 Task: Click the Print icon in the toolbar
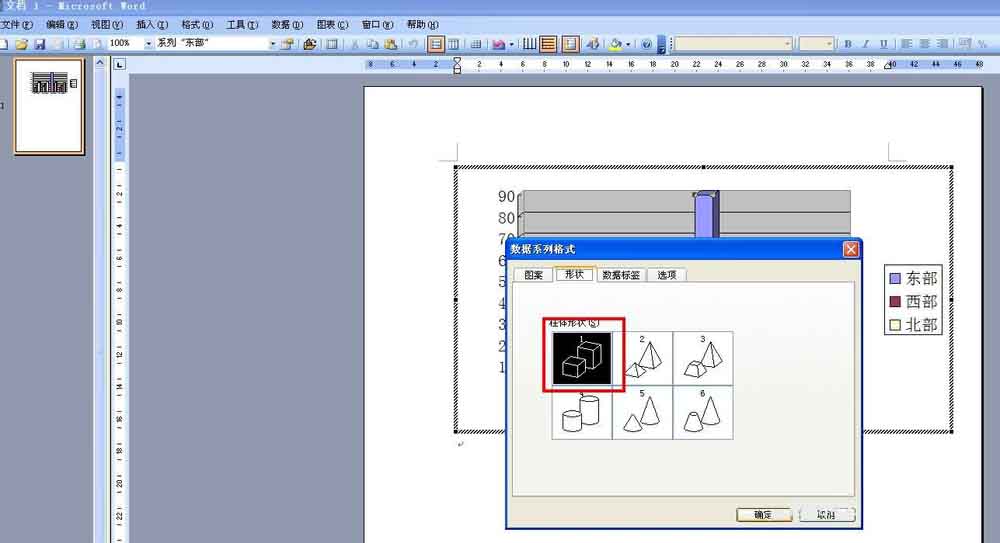78,44
